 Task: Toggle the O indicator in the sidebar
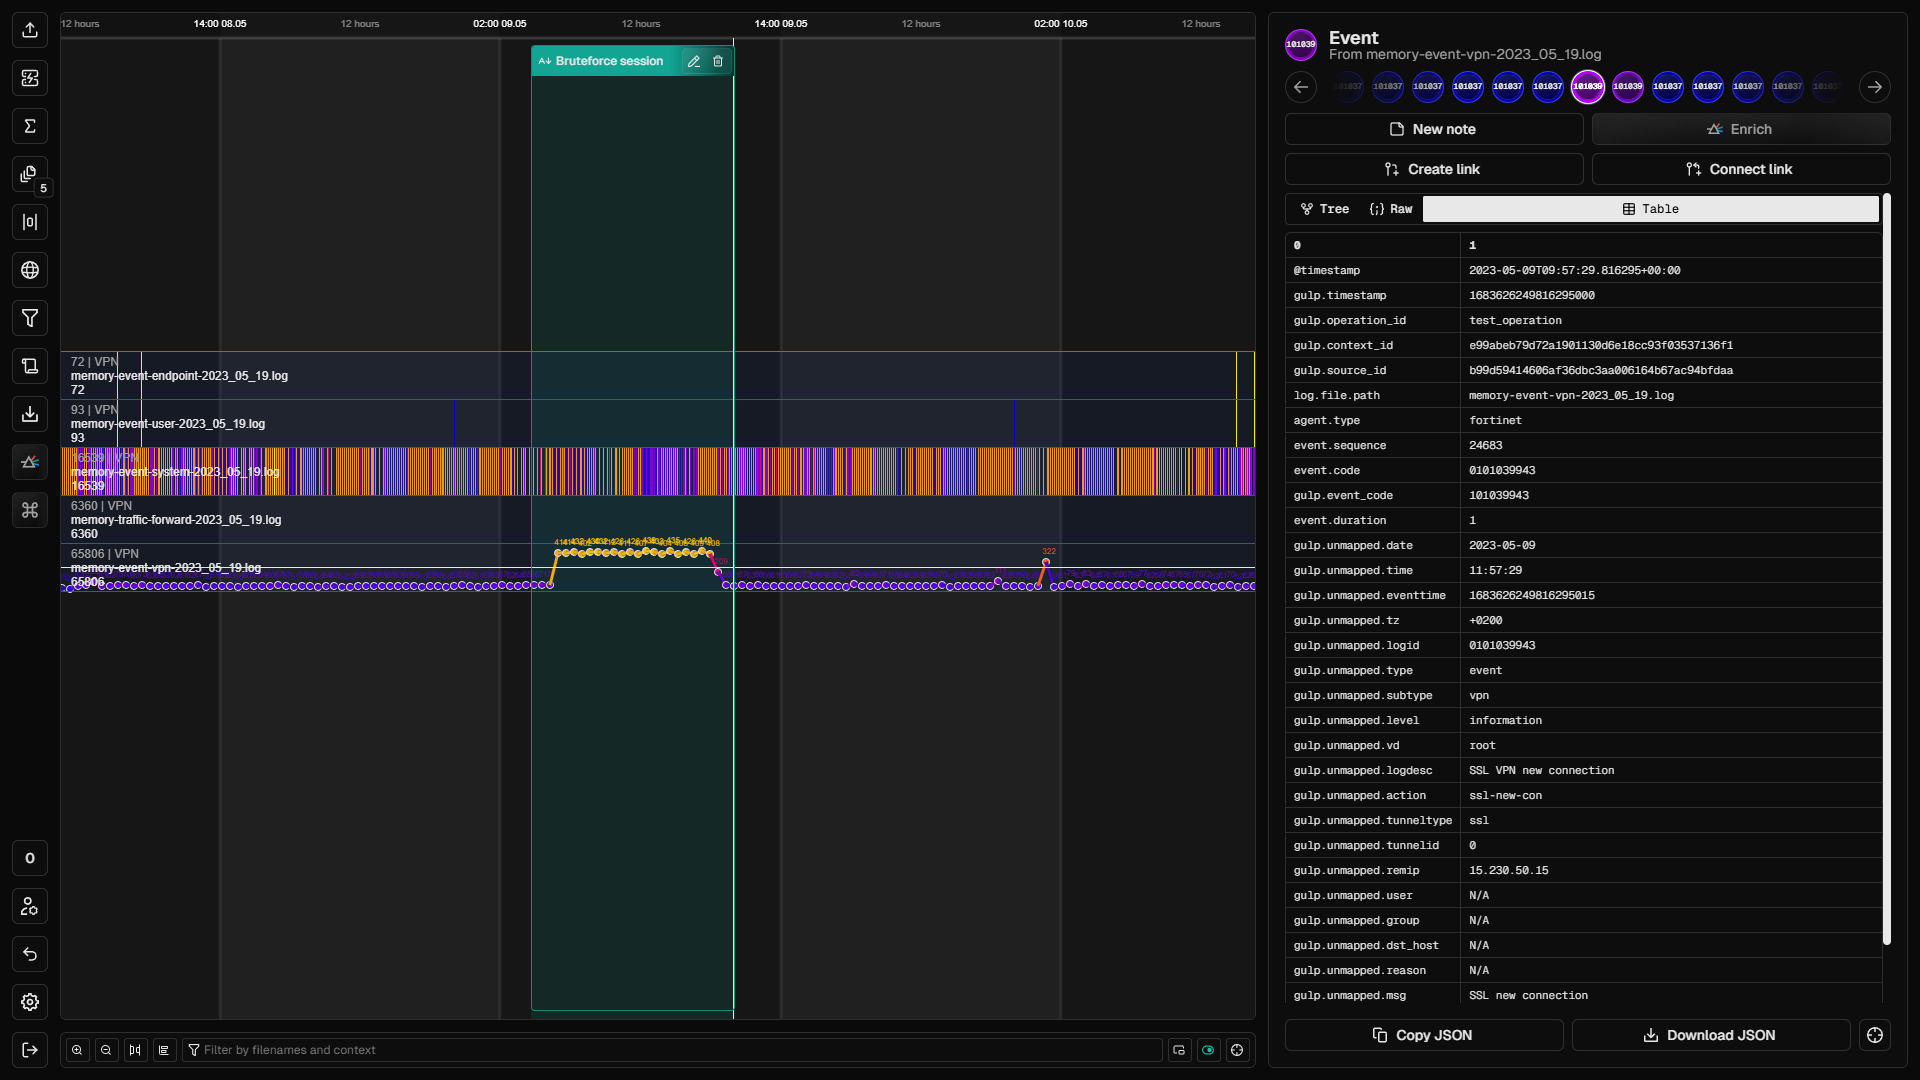click(x=30, y=858)
